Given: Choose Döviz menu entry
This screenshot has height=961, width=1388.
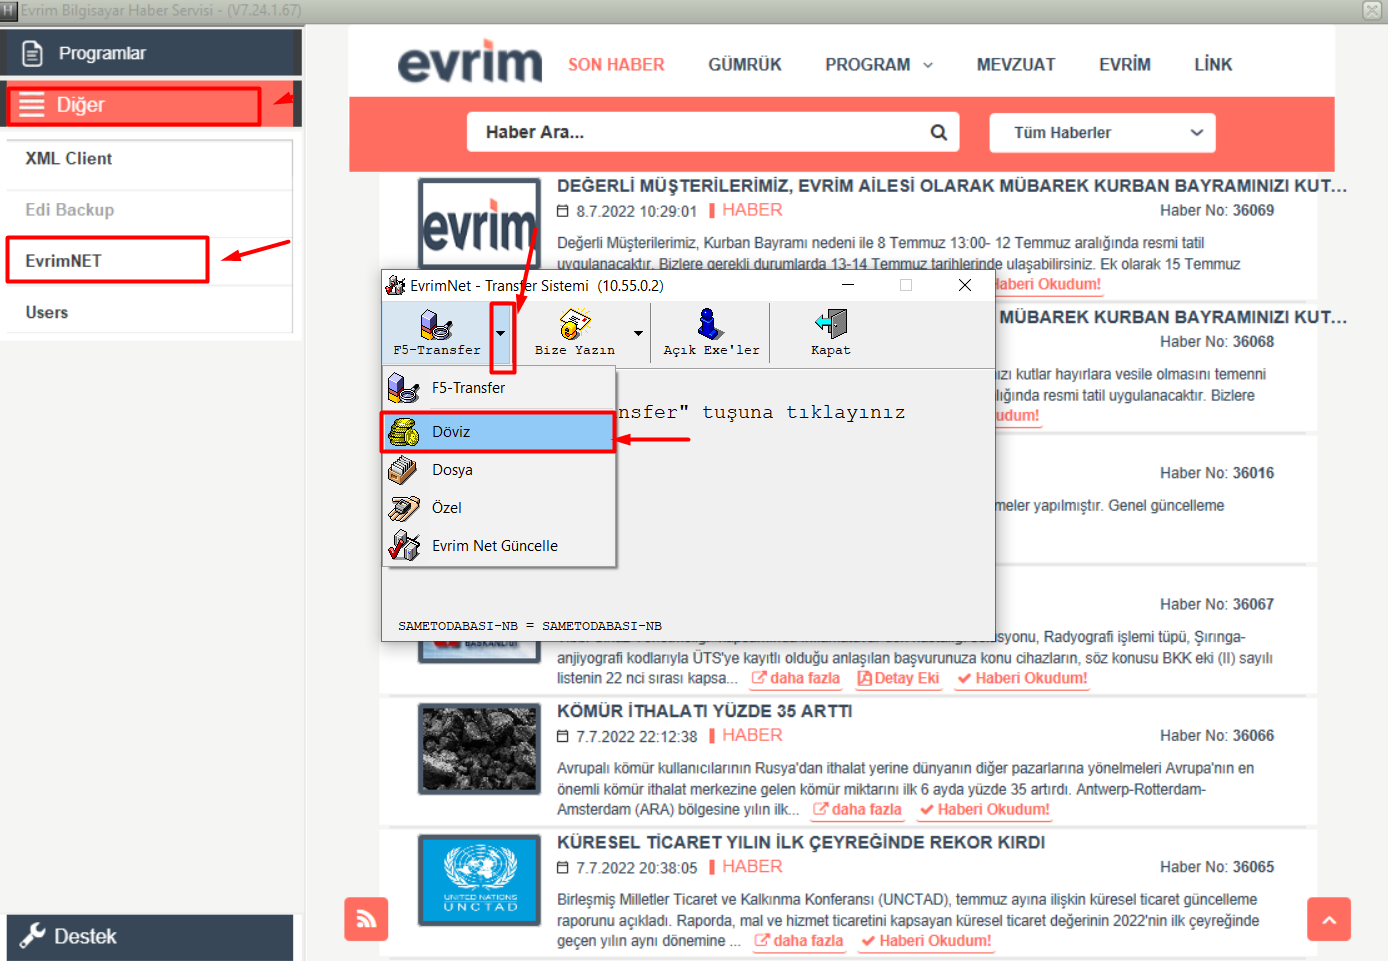Looking at the screenshot, I should (498, 432).
